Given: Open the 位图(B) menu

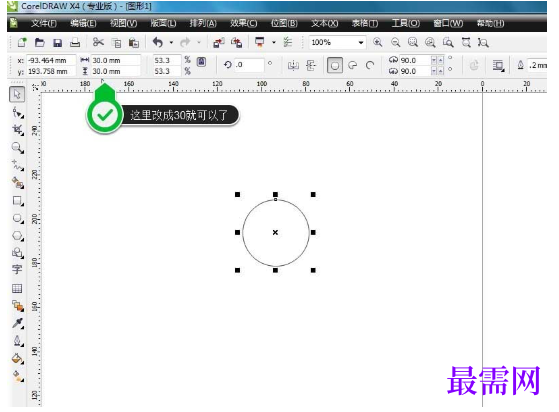Looking at the screenshot, I should tap(284, 24).
